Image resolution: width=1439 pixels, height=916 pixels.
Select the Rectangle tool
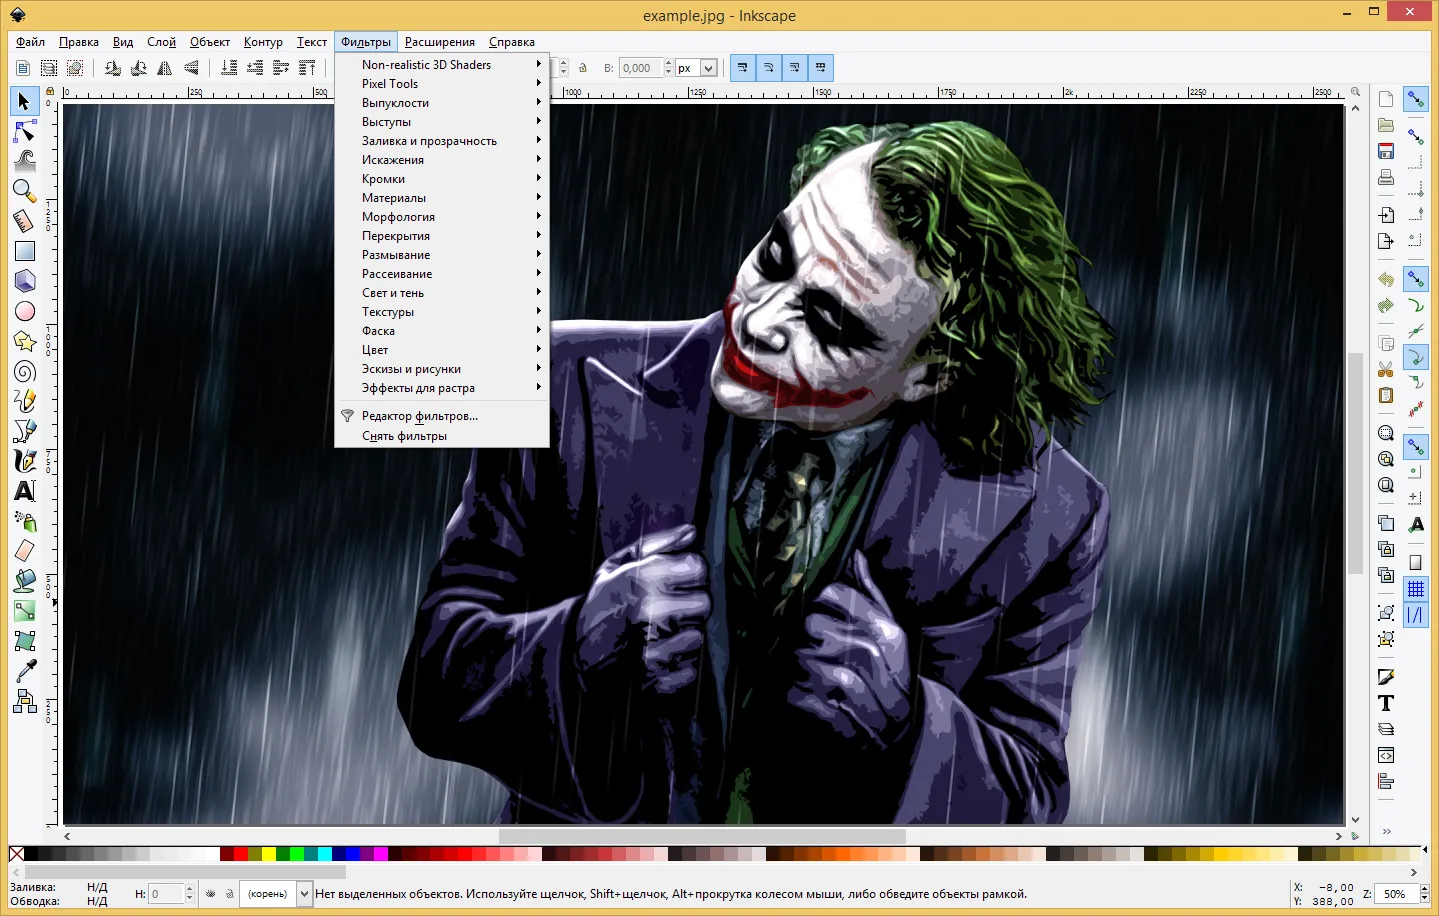[x=24, y=251]
